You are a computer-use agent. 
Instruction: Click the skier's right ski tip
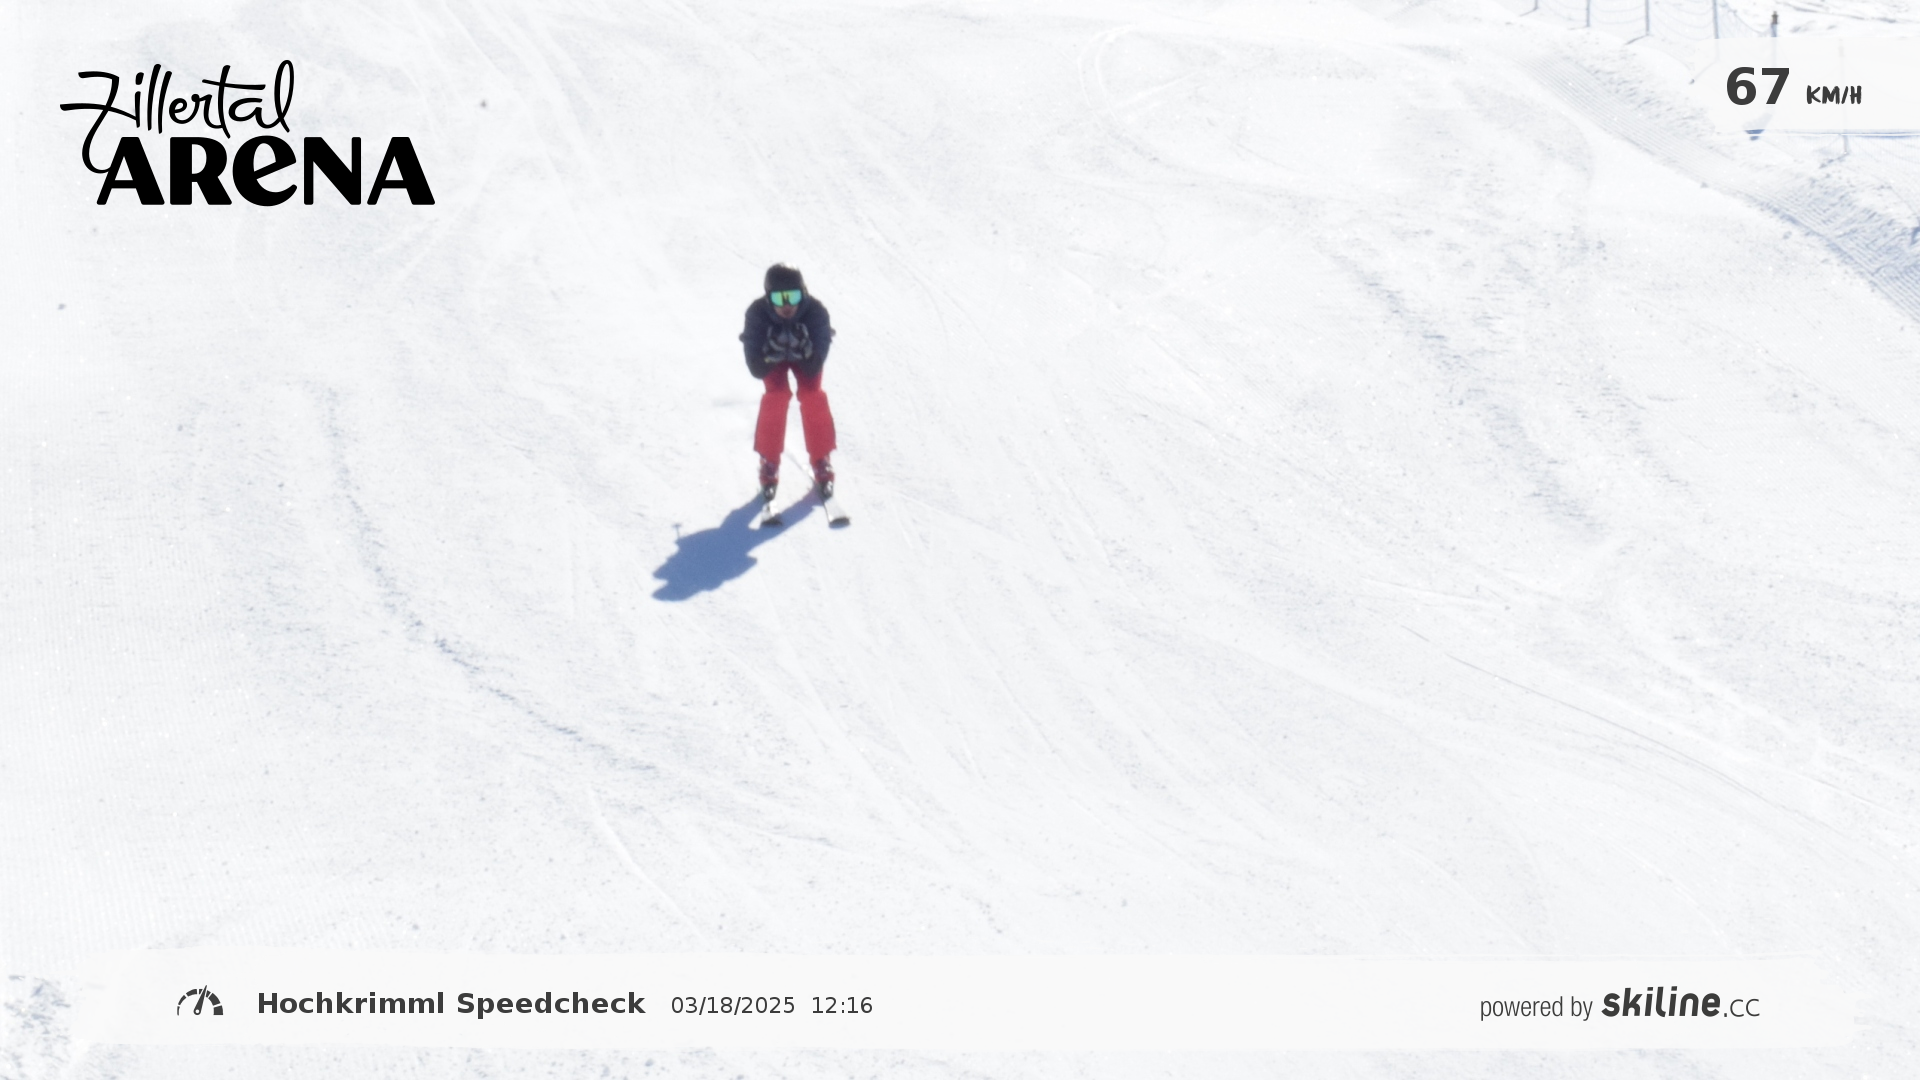click(x=769, y=518)
